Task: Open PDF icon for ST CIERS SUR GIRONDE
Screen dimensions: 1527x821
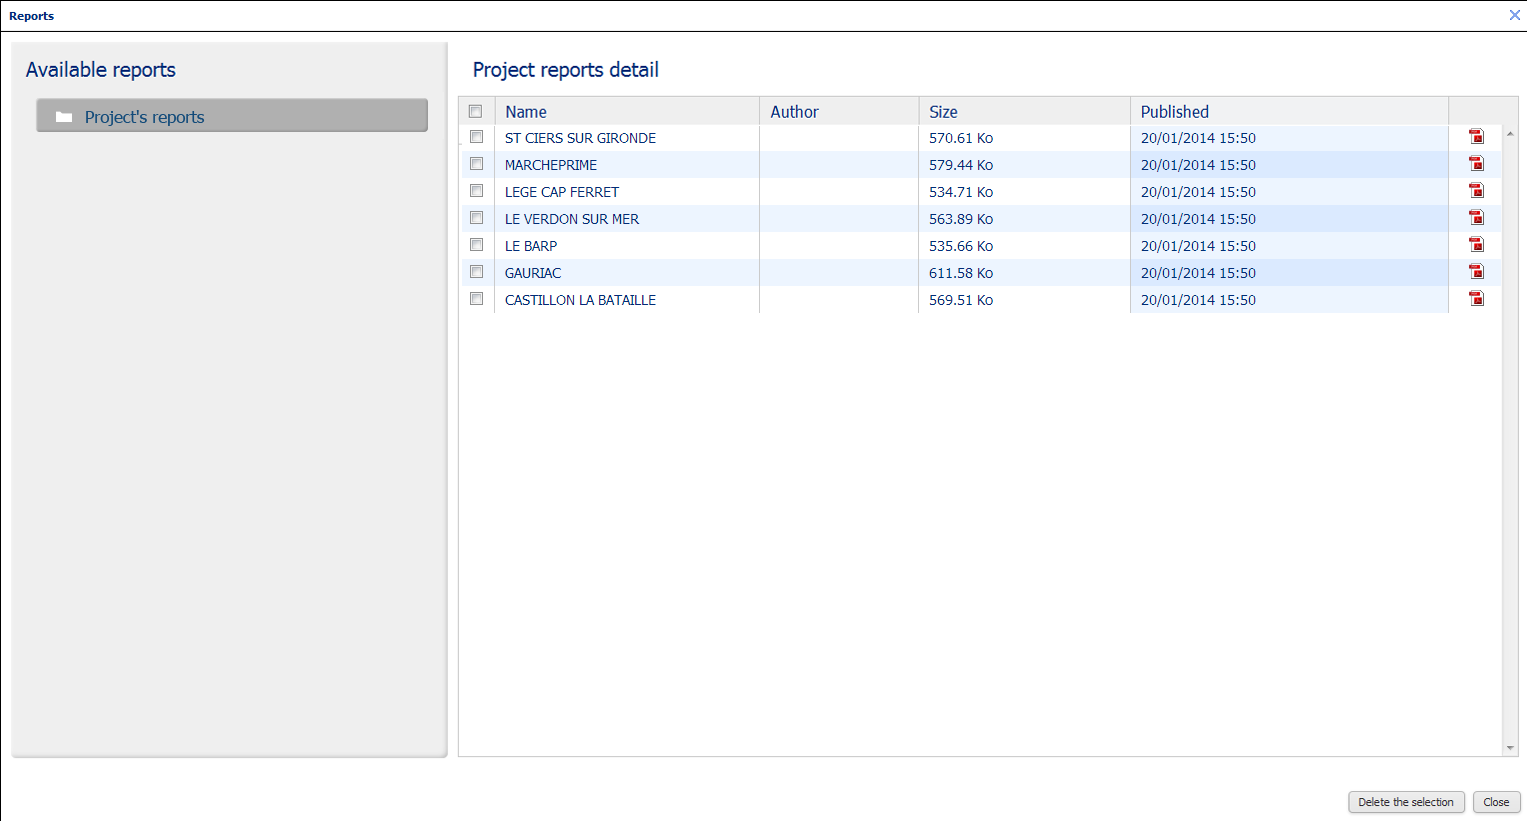Action: click(1476, 137)
